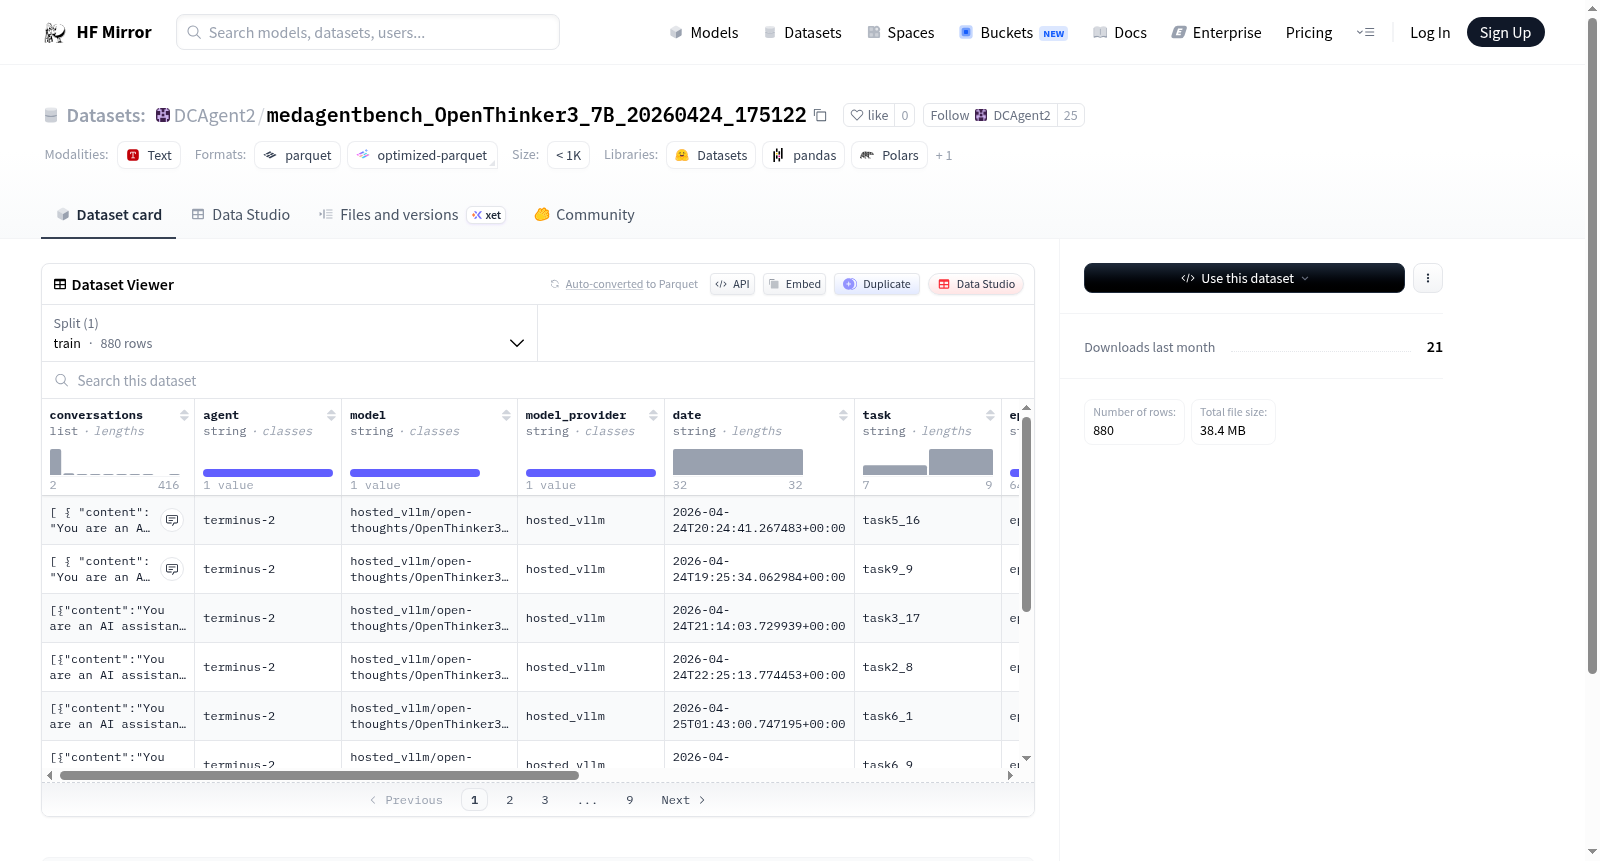The image size is (1600, 861).
Task: Open the API button in viewer
Action: (732, 284)
